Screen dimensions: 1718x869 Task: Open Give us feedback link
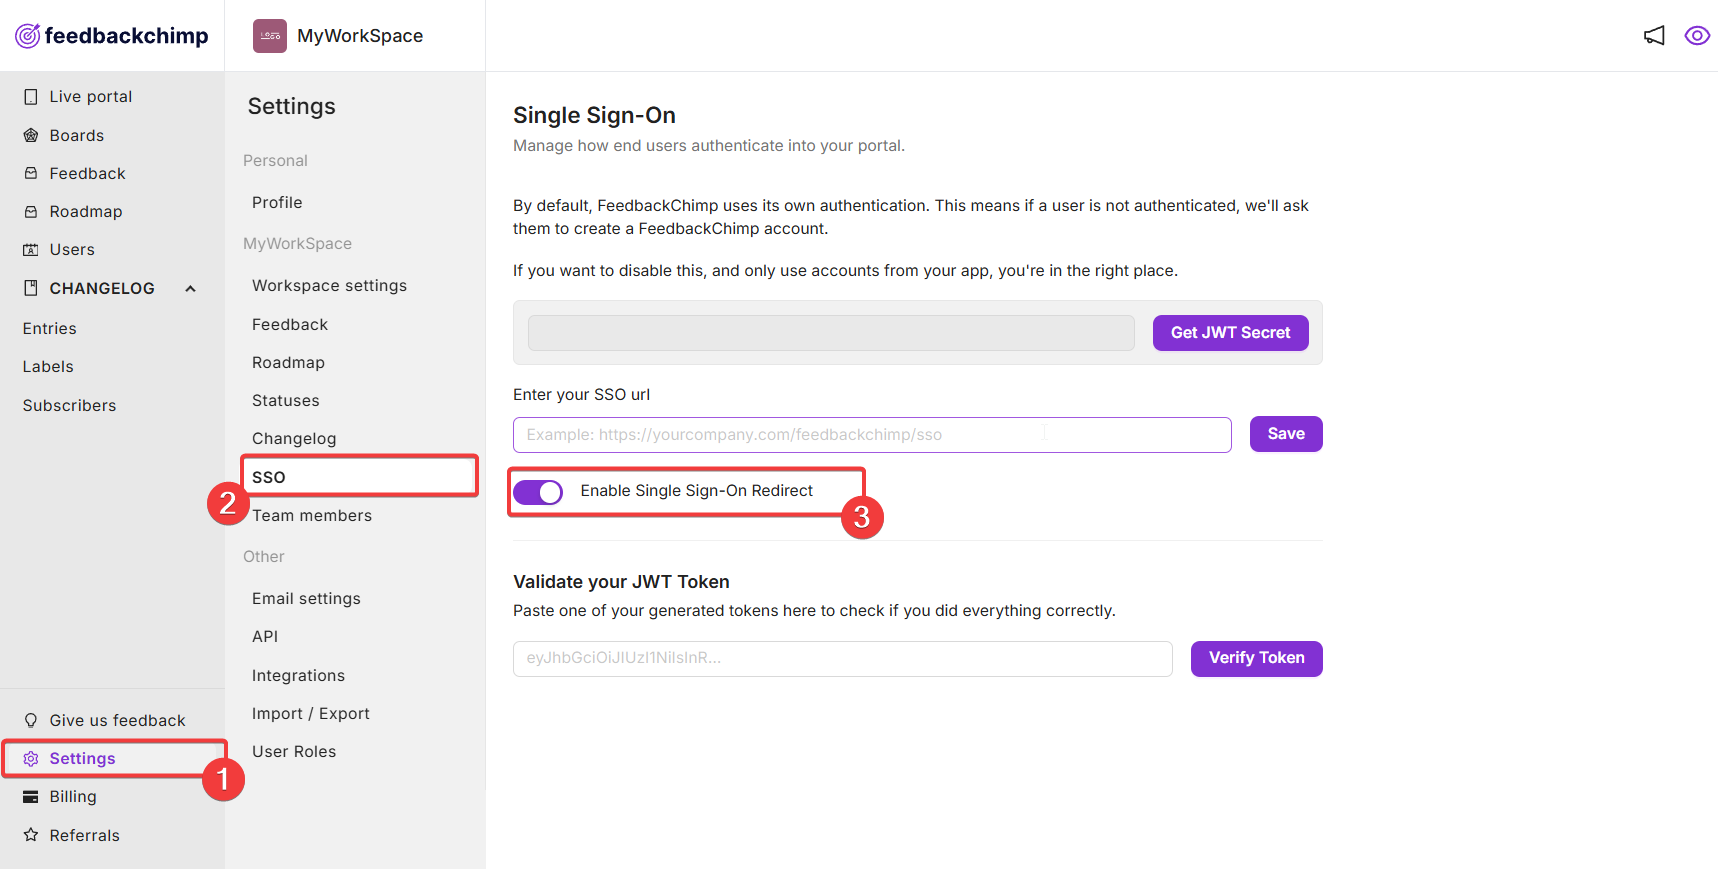coord(118,720)
